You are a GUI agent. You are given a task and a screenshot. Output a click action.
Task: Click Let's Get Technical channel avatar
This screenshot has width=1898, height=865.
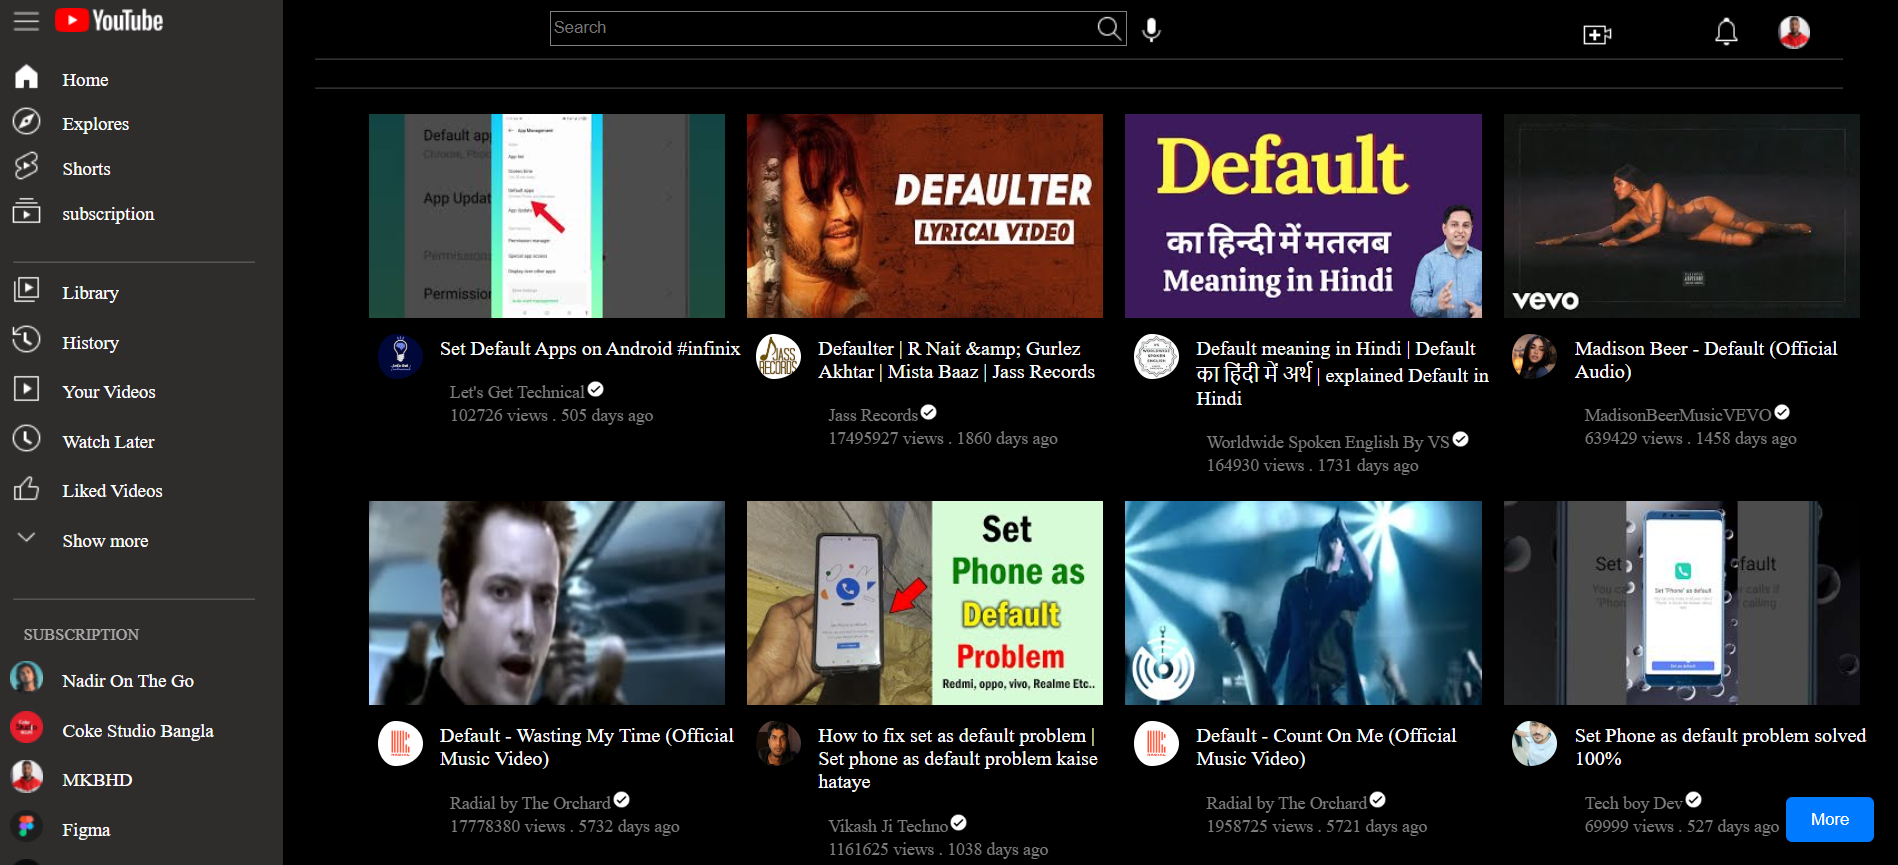coord(400,356)
